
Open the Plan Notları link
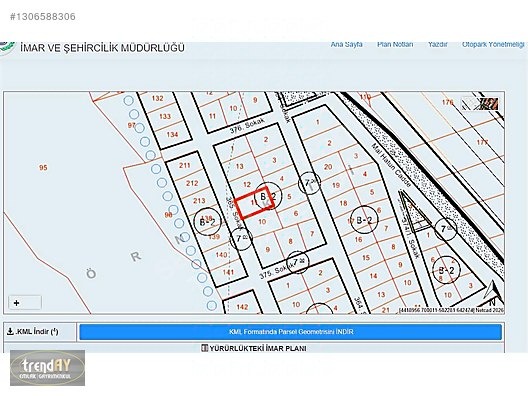click(395, 44)
